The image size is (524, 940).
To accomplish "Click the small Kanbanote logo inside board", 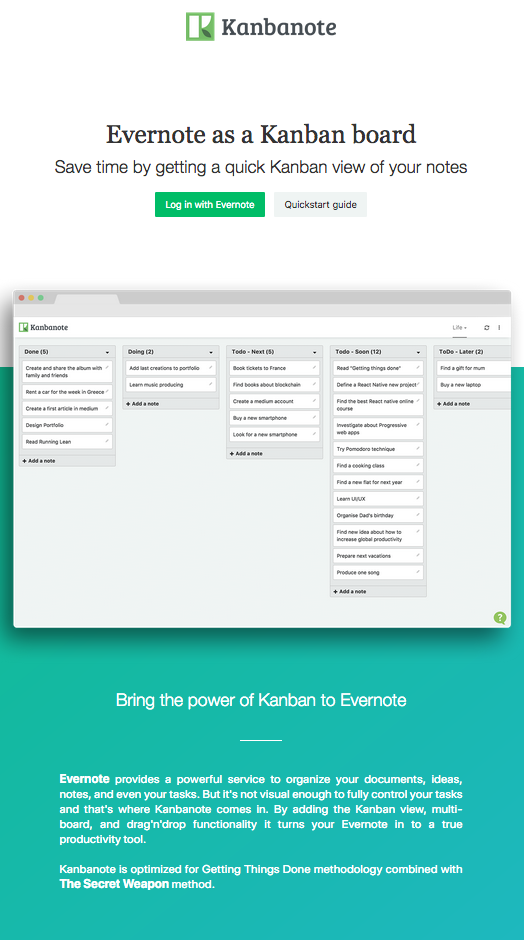I will [43, 327].
